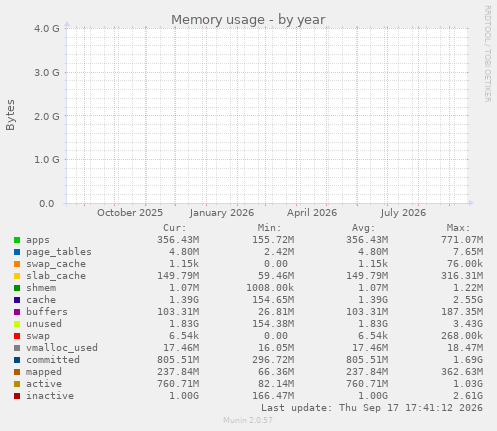Screen dimensions: 497x431
Task: Click the '4.0 G' y-axis label
Action: click(x=47, y=28)
